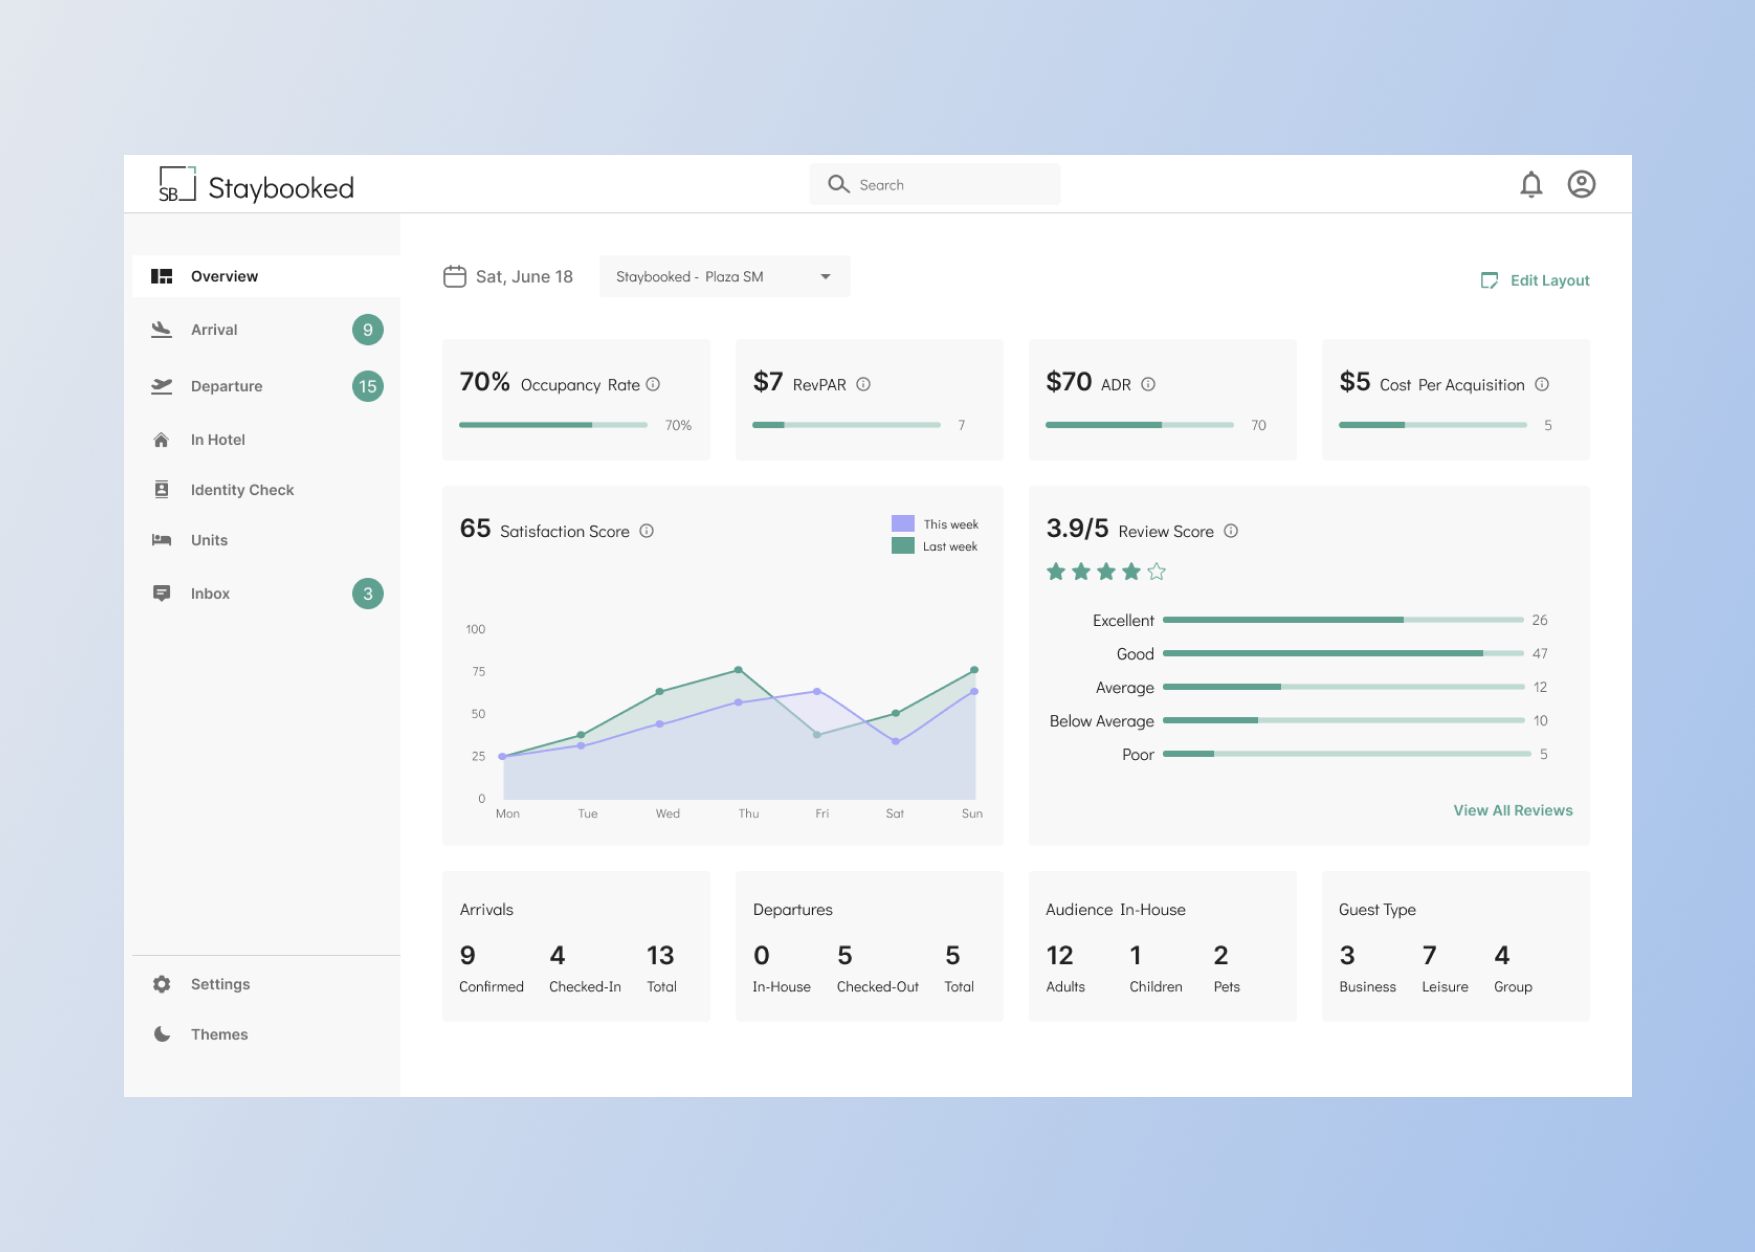The height and width of the screenshot is (1252, 1755).
Task: Click the In Hotel house icon
Action: coord(162,439)
